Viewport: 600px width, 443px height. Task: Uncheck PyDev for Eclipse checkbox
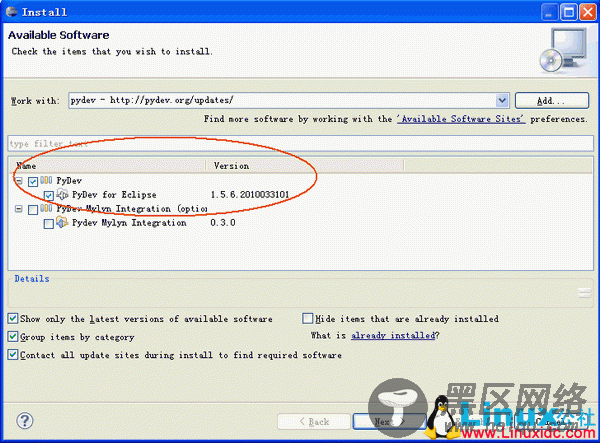[49, 195]
